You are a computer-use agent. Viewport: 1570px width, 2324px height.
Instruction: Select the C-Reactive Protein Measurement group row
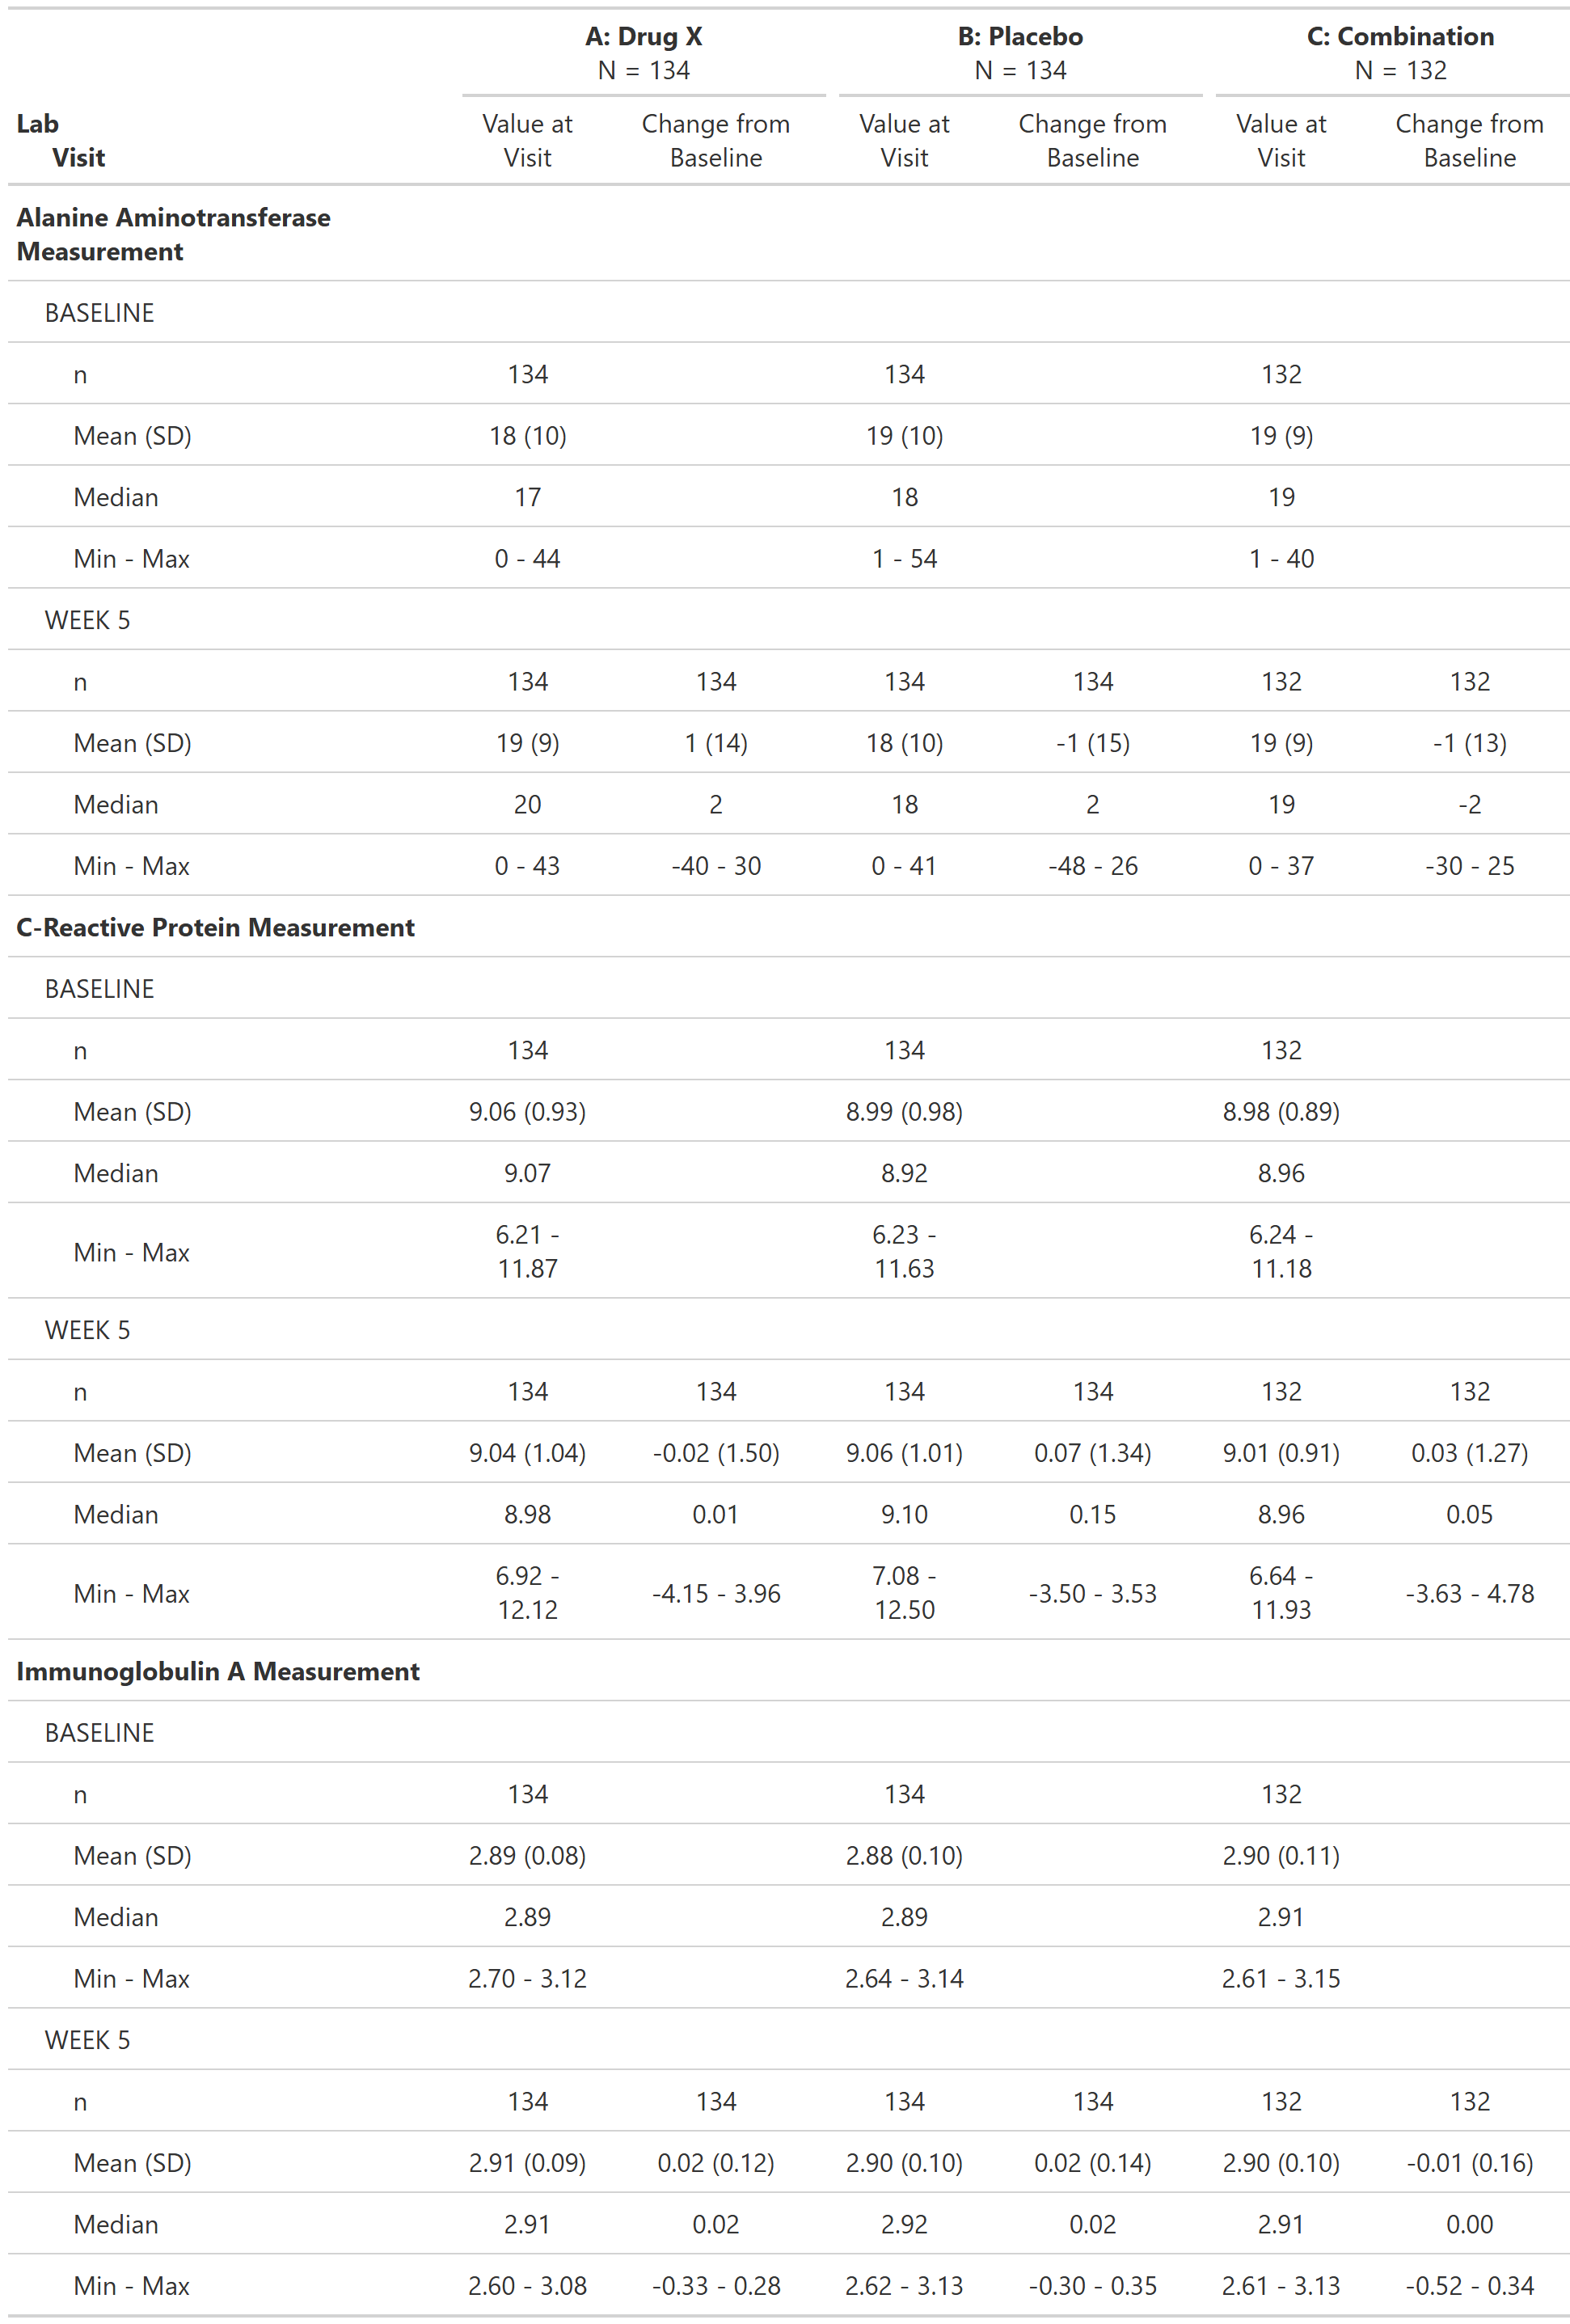pyautogui.click(x=215, y=927)
